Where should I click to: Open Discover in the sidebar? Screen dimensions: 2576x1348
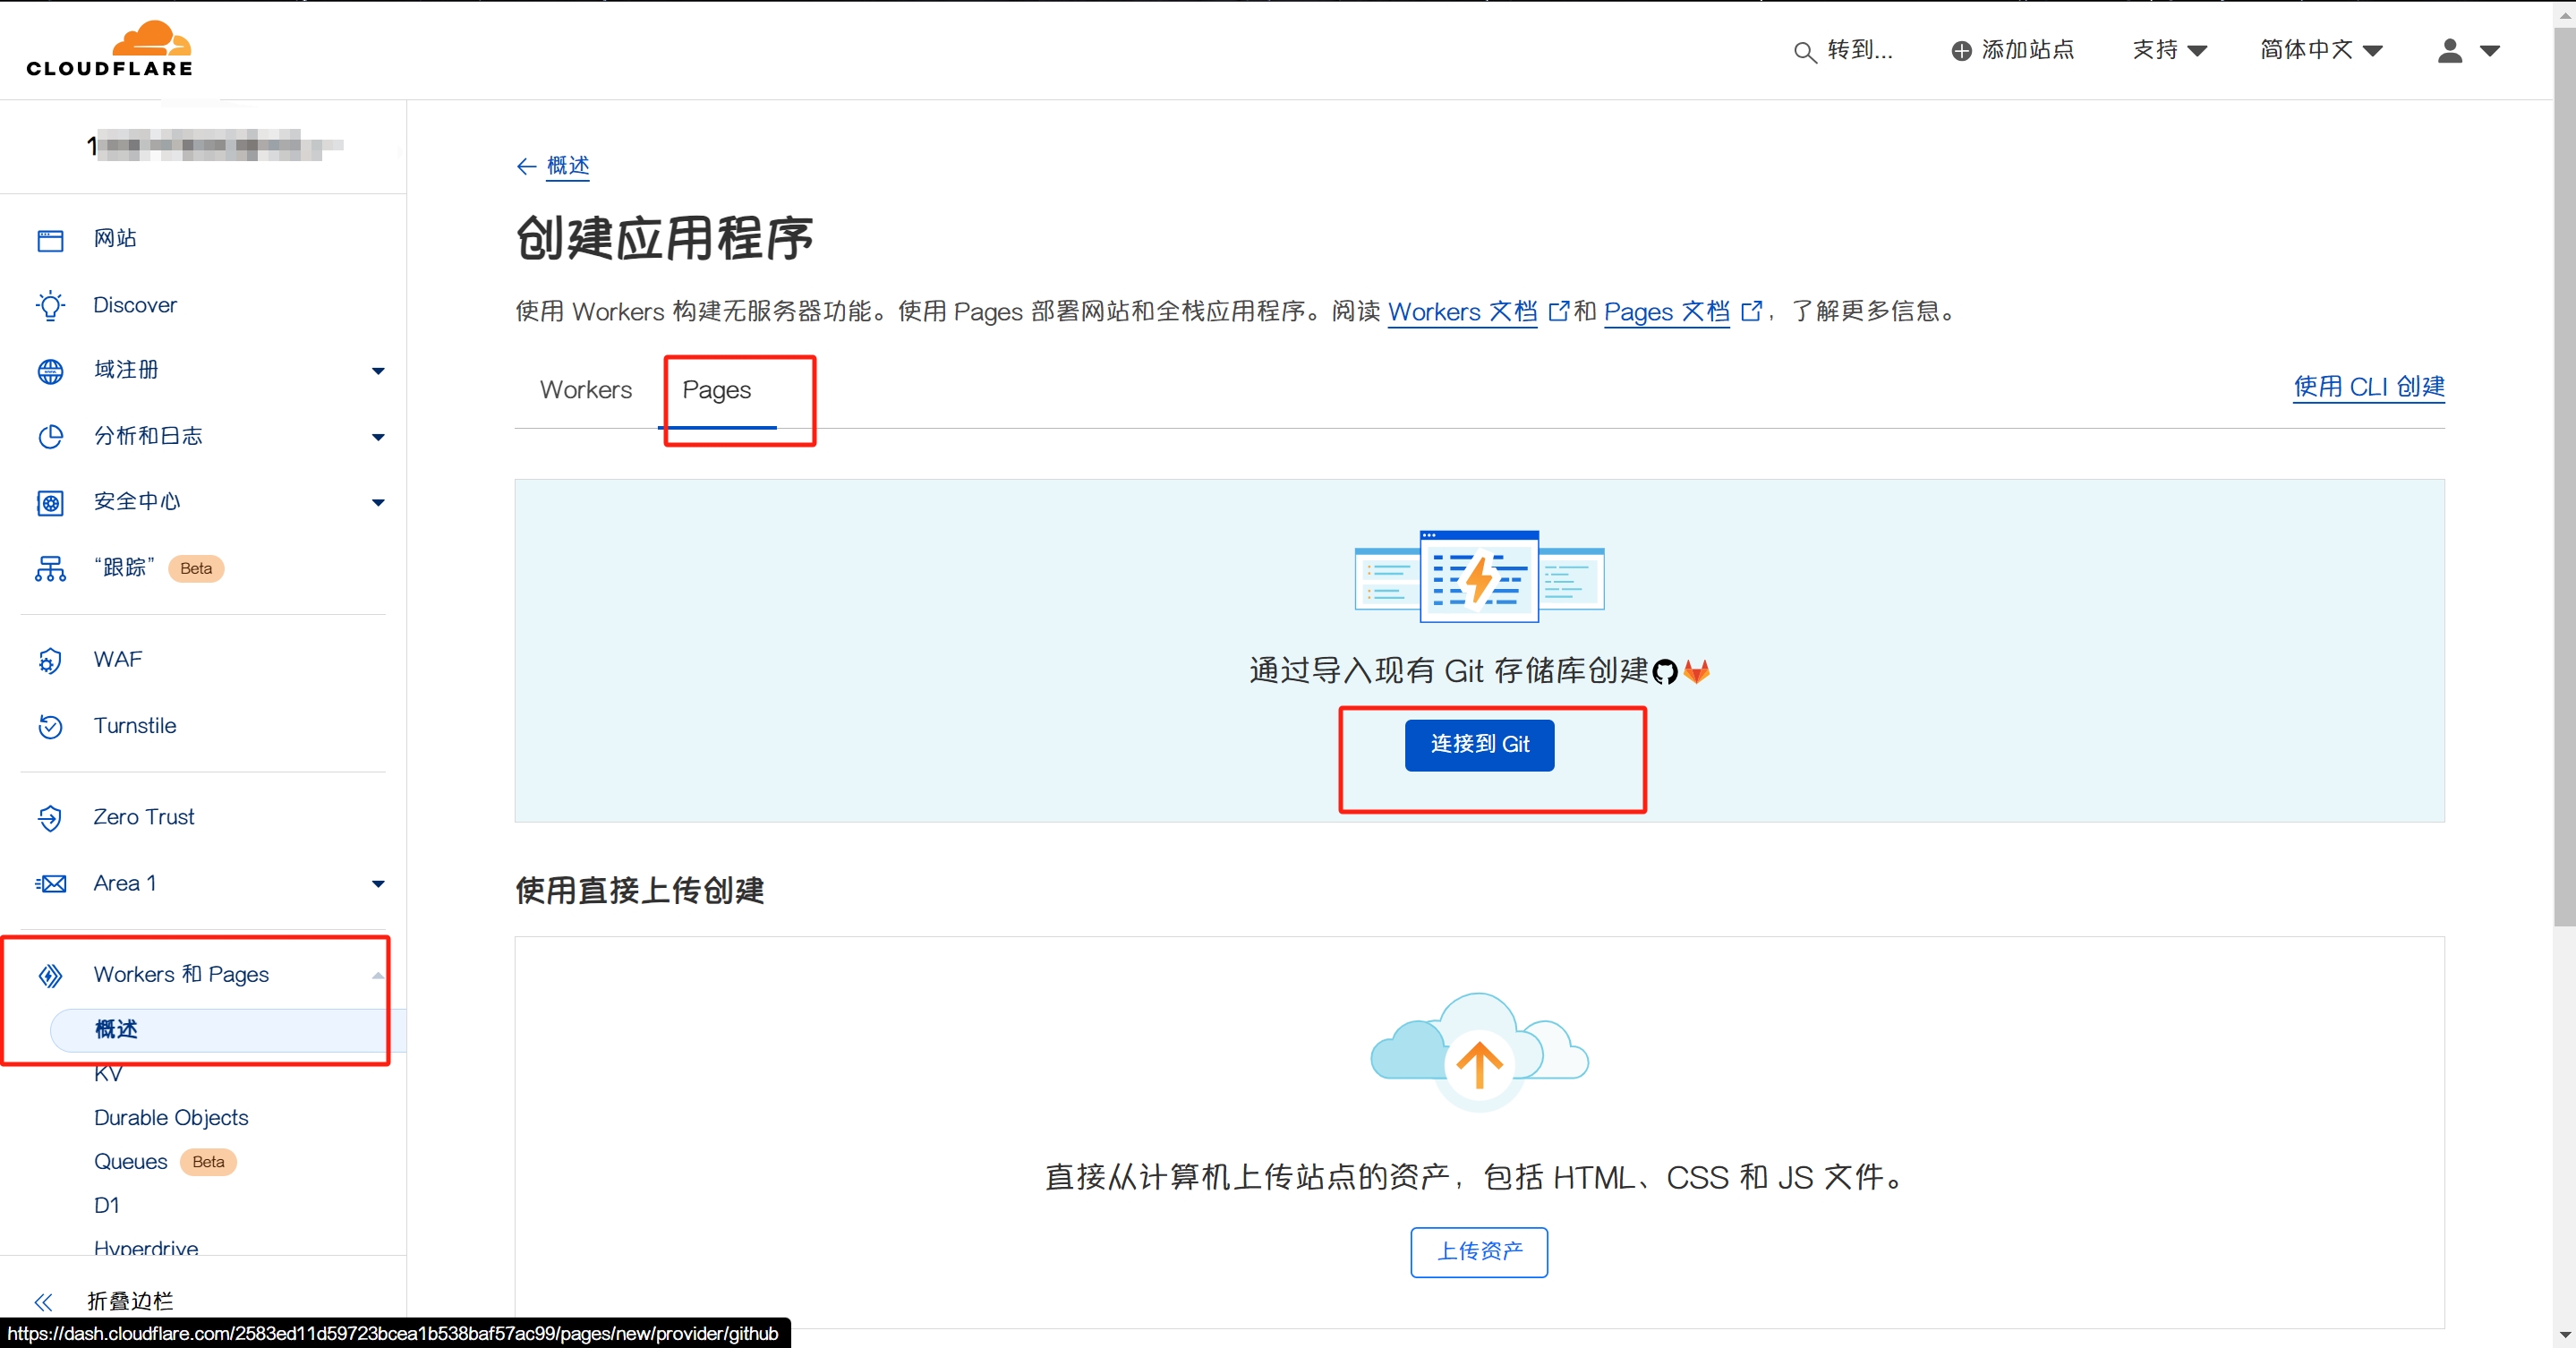pos(135,305)
